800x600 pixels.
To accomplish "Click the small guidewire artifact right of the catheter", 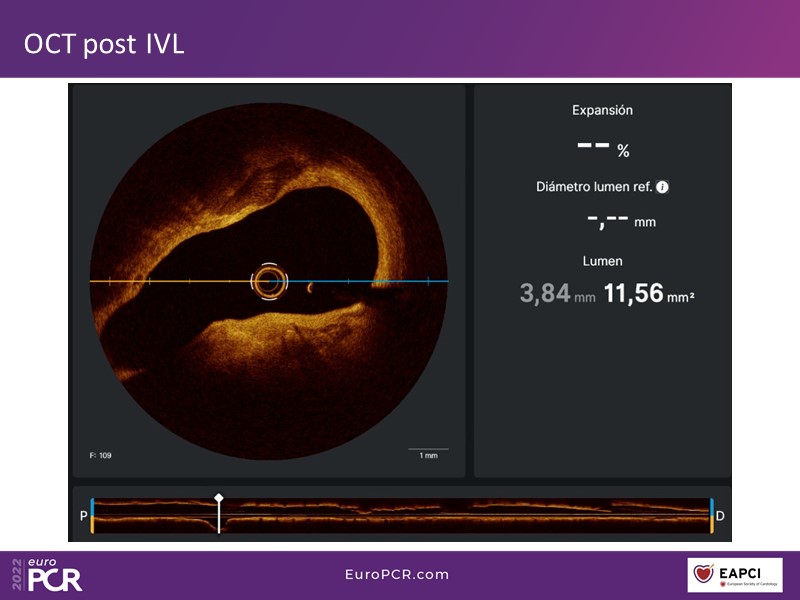I will pos(310,287).
